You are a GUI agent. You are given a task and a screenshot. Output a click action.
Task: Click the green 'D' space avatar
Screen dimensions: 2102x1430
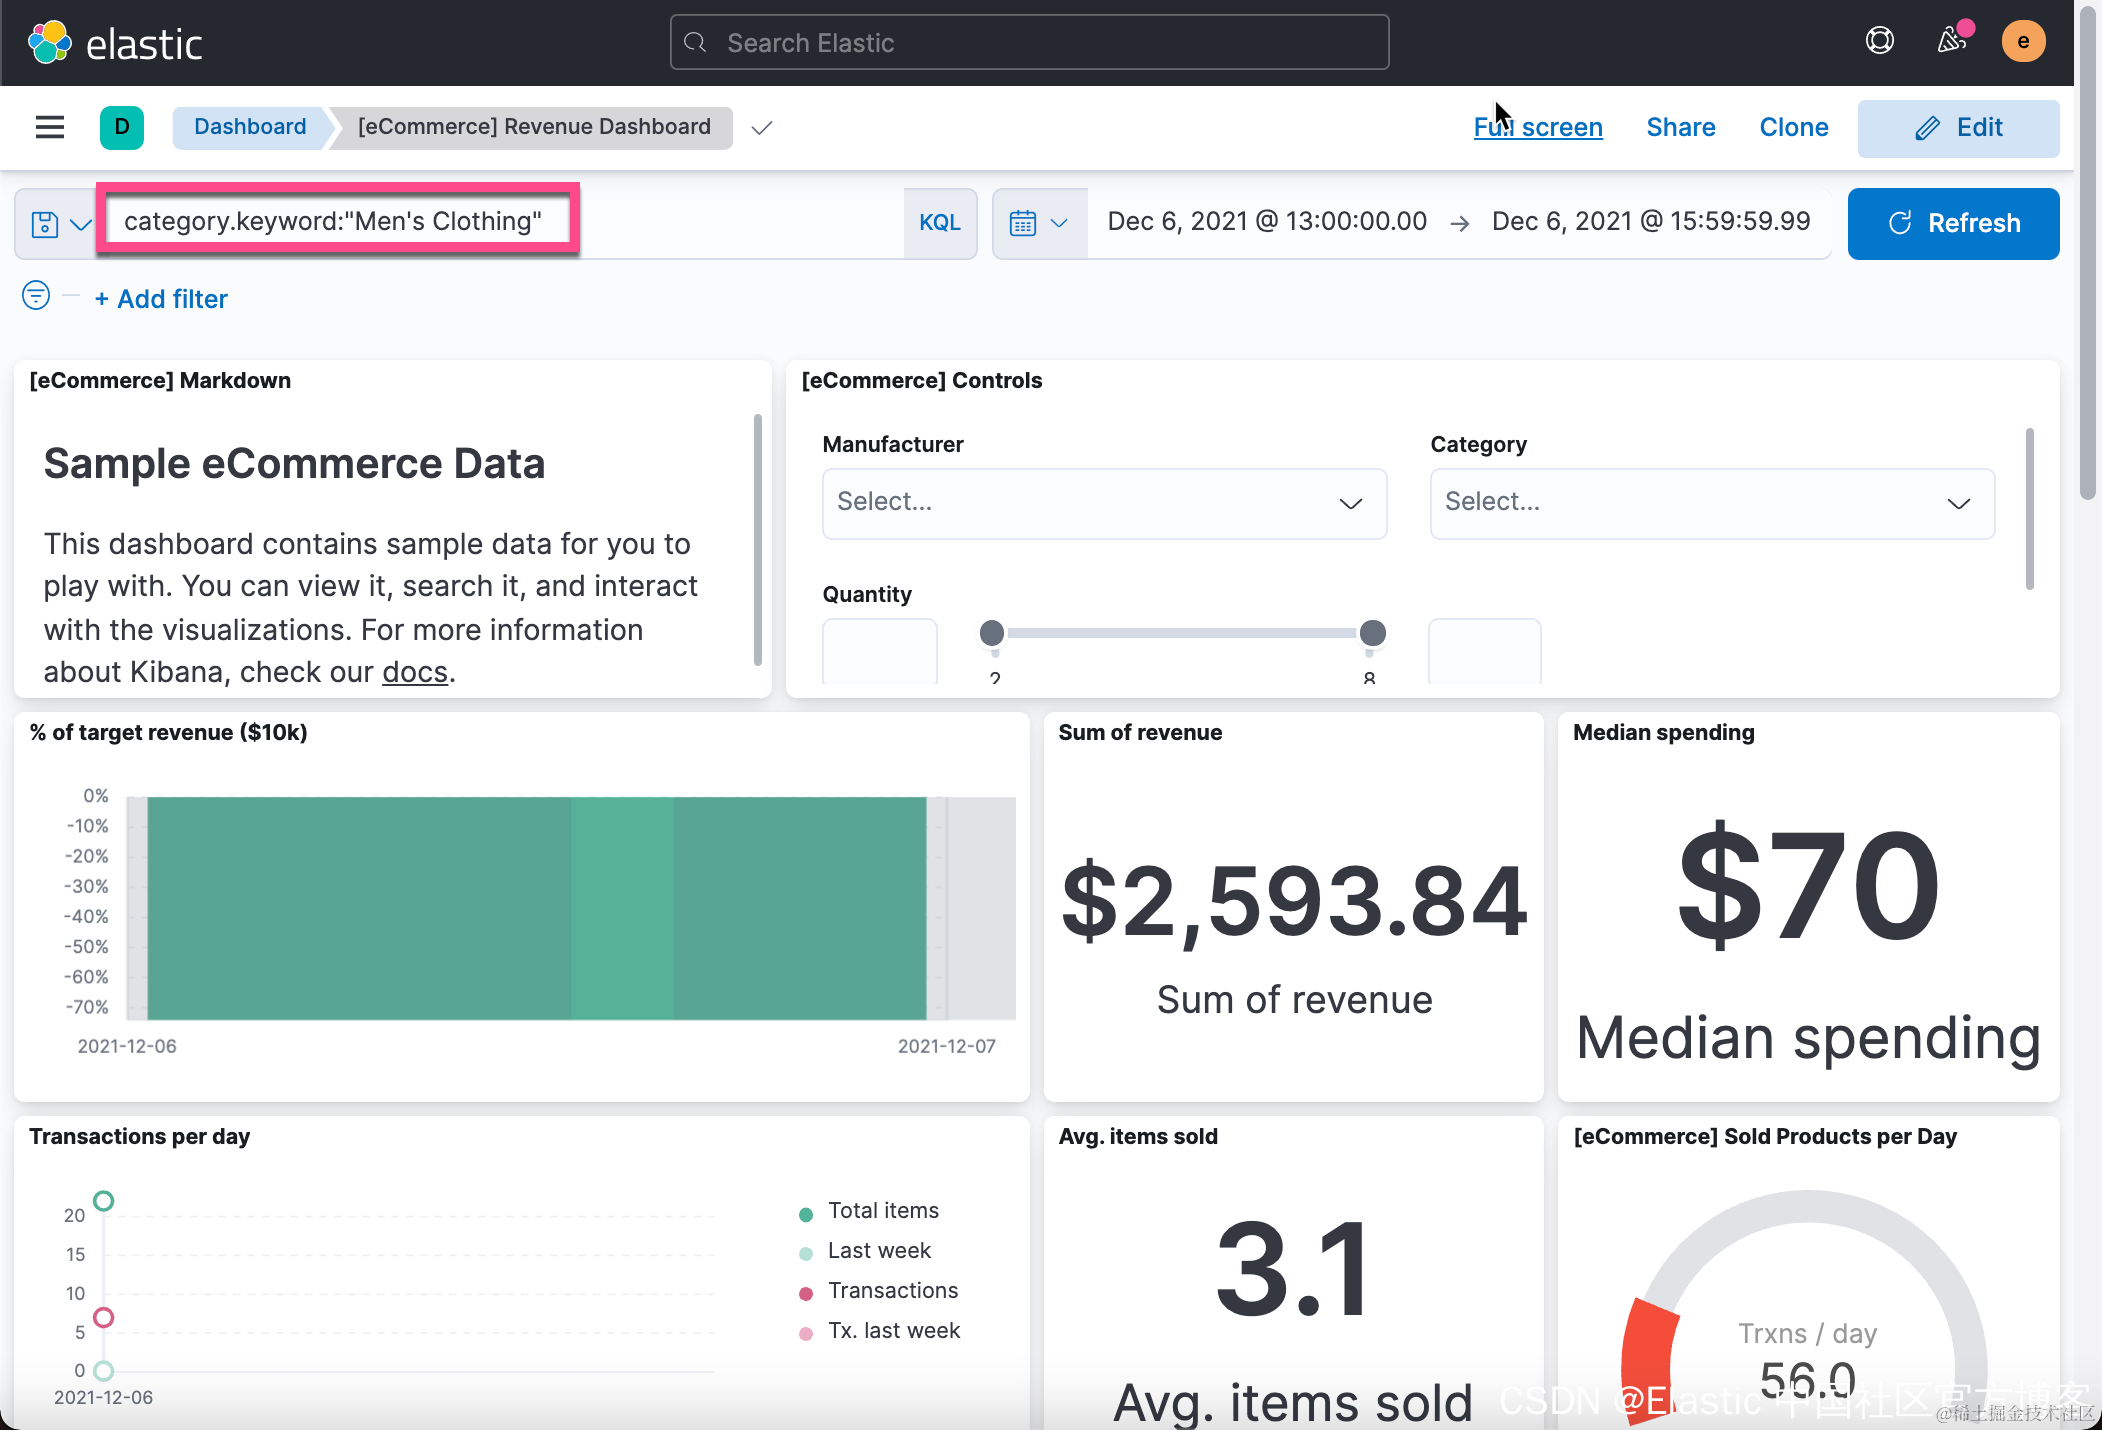tap(122, 127)
